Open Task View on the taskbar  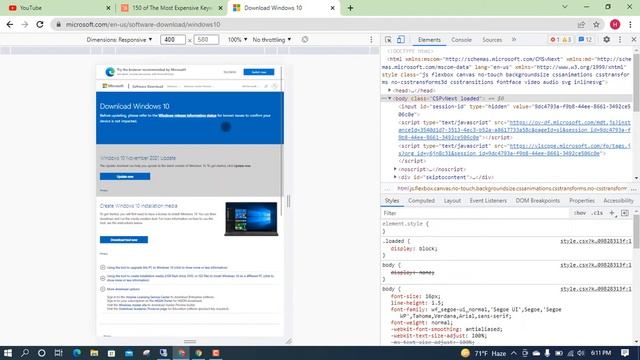[x=58, y=353]
